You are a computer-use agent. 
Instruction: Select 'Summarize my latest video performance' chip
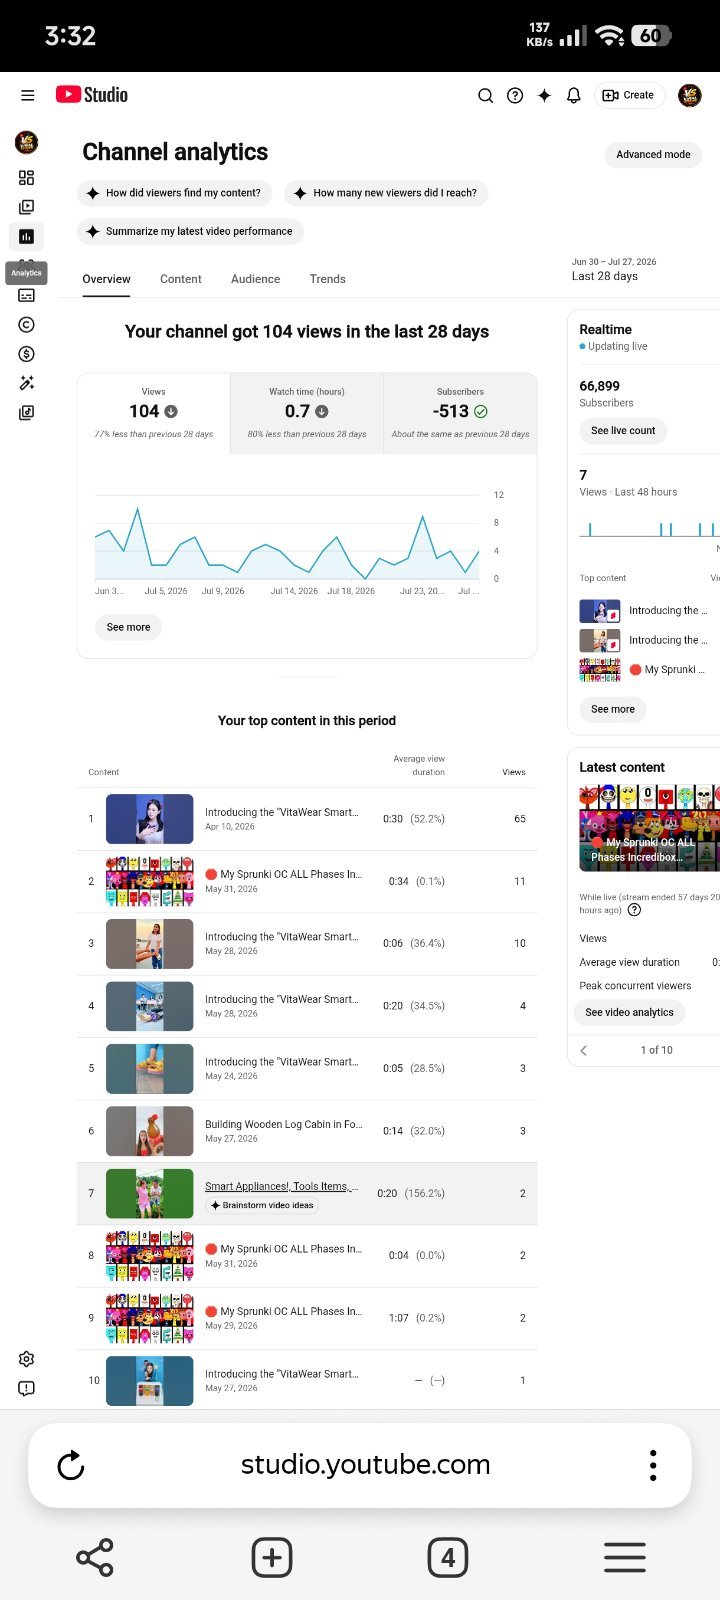(x=190, y=231)
